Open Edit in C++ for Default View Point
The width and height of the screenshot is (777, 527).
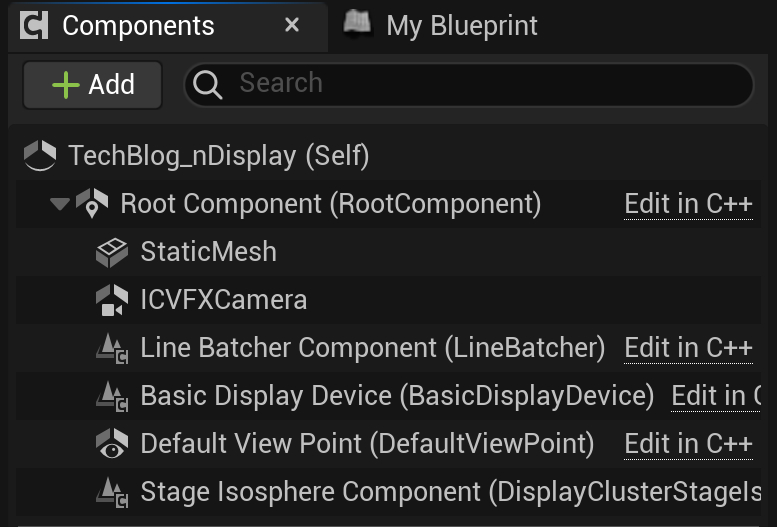pyautogui.click(x=688, y=444)
